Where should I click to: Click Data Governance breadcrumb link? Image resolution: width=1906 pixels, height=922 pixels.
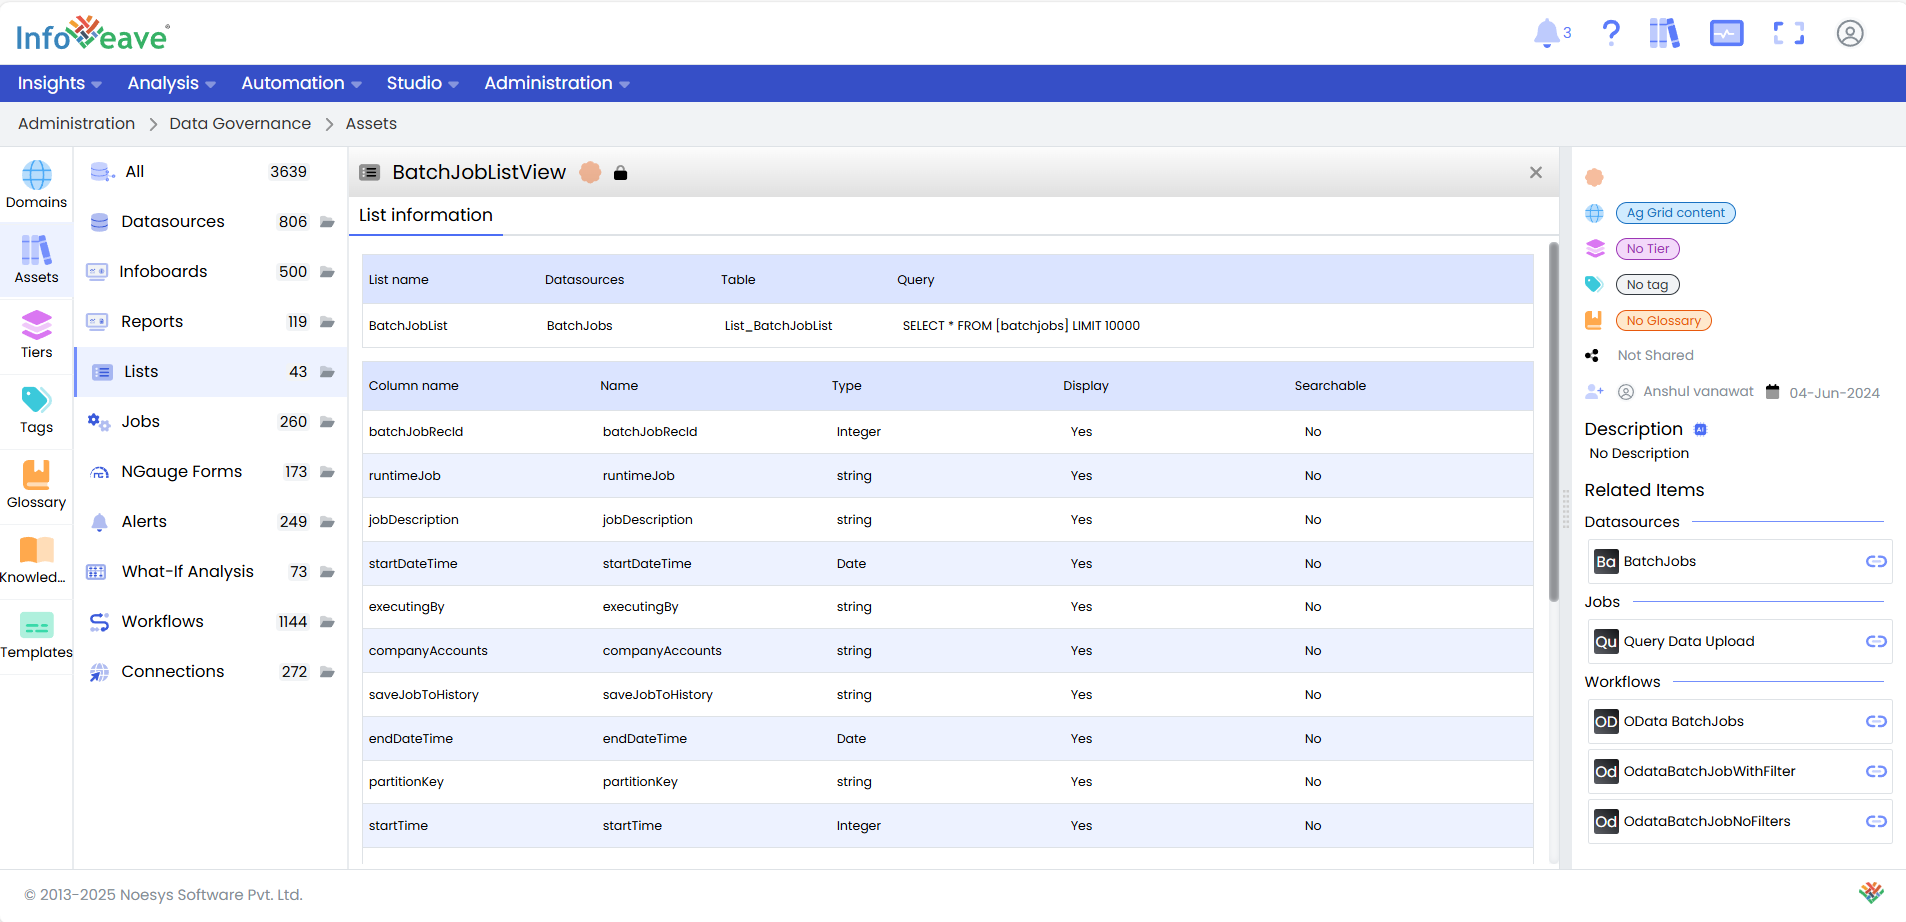[240, 123]
